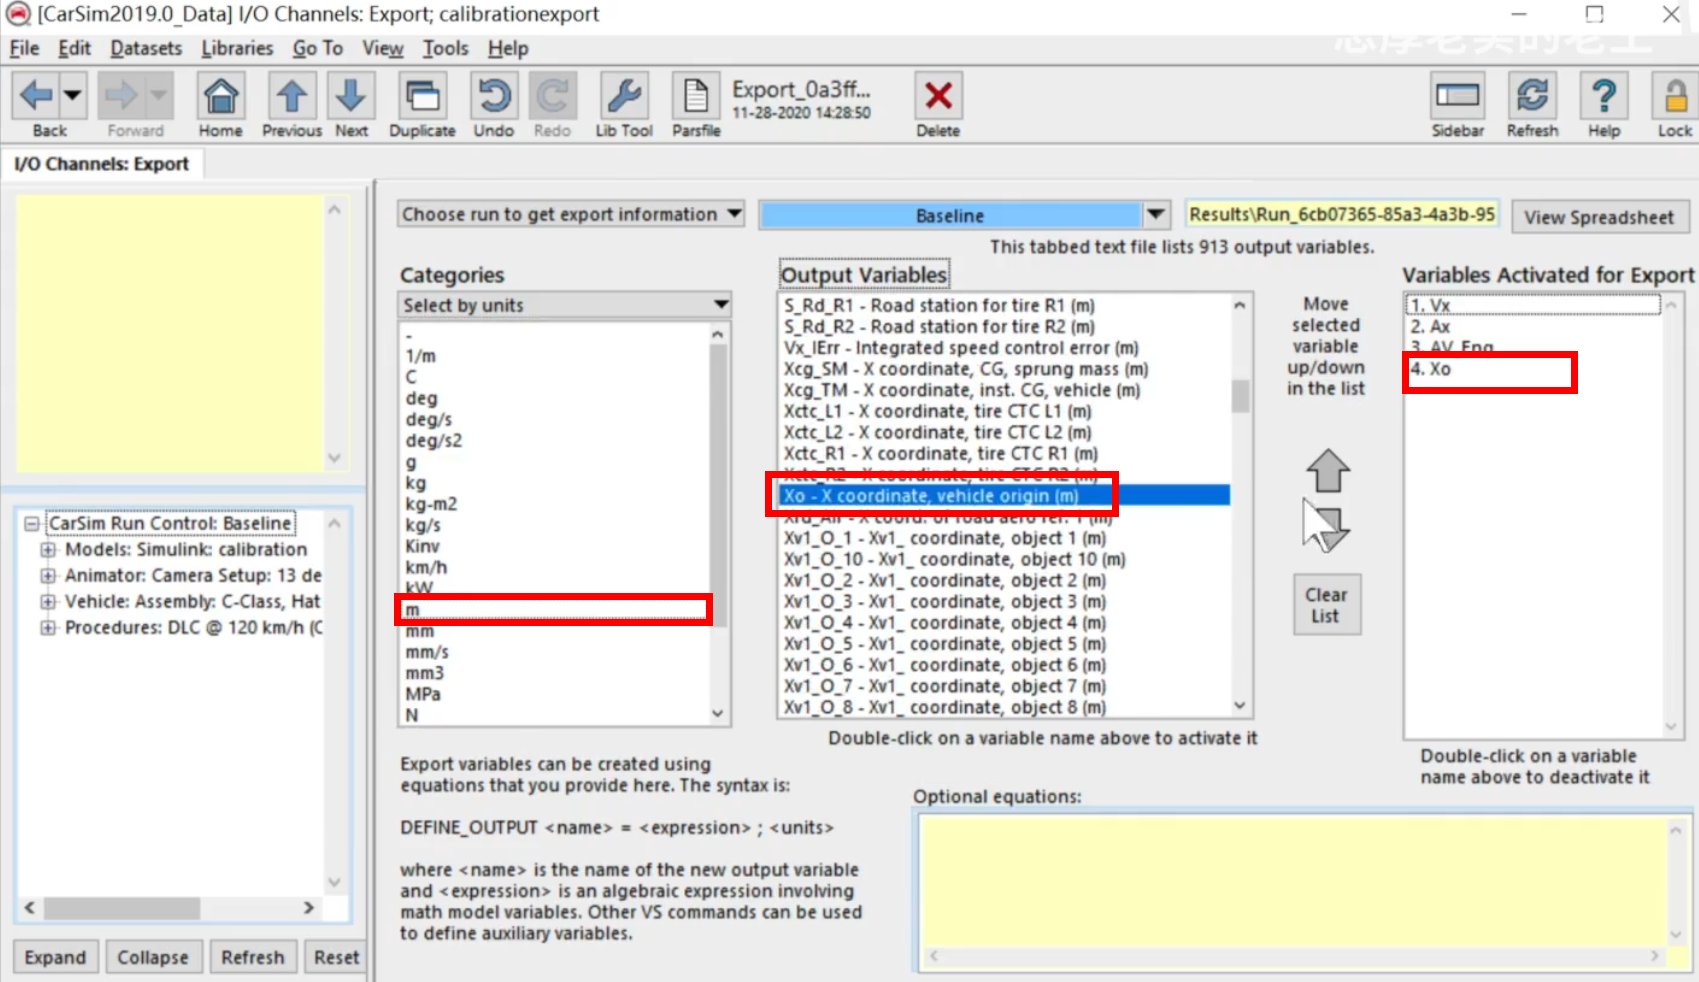Image resolution: width=1699 pixels, height=982 pixels.
Task: Click the Results\Run file path field
Action: coord(1342,214)
